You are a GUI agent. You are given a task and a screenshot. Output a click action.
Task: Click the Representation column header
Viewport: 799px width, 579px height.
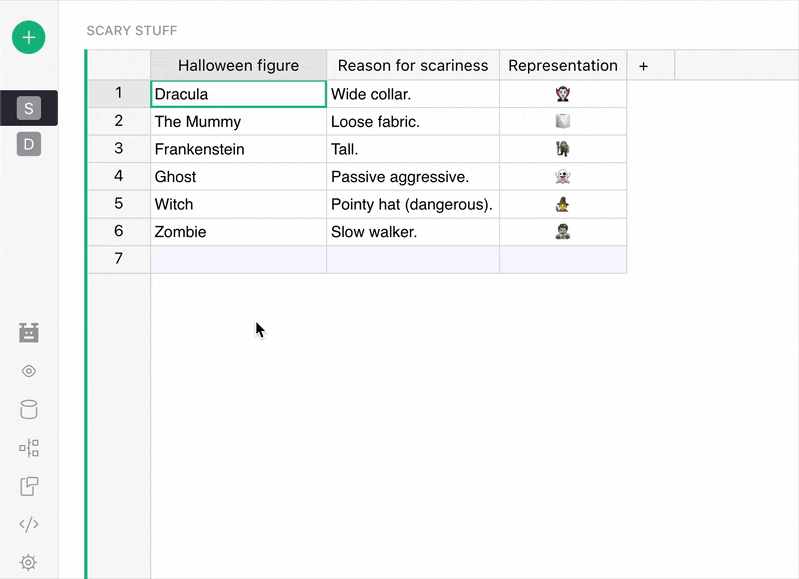point(563,66)
